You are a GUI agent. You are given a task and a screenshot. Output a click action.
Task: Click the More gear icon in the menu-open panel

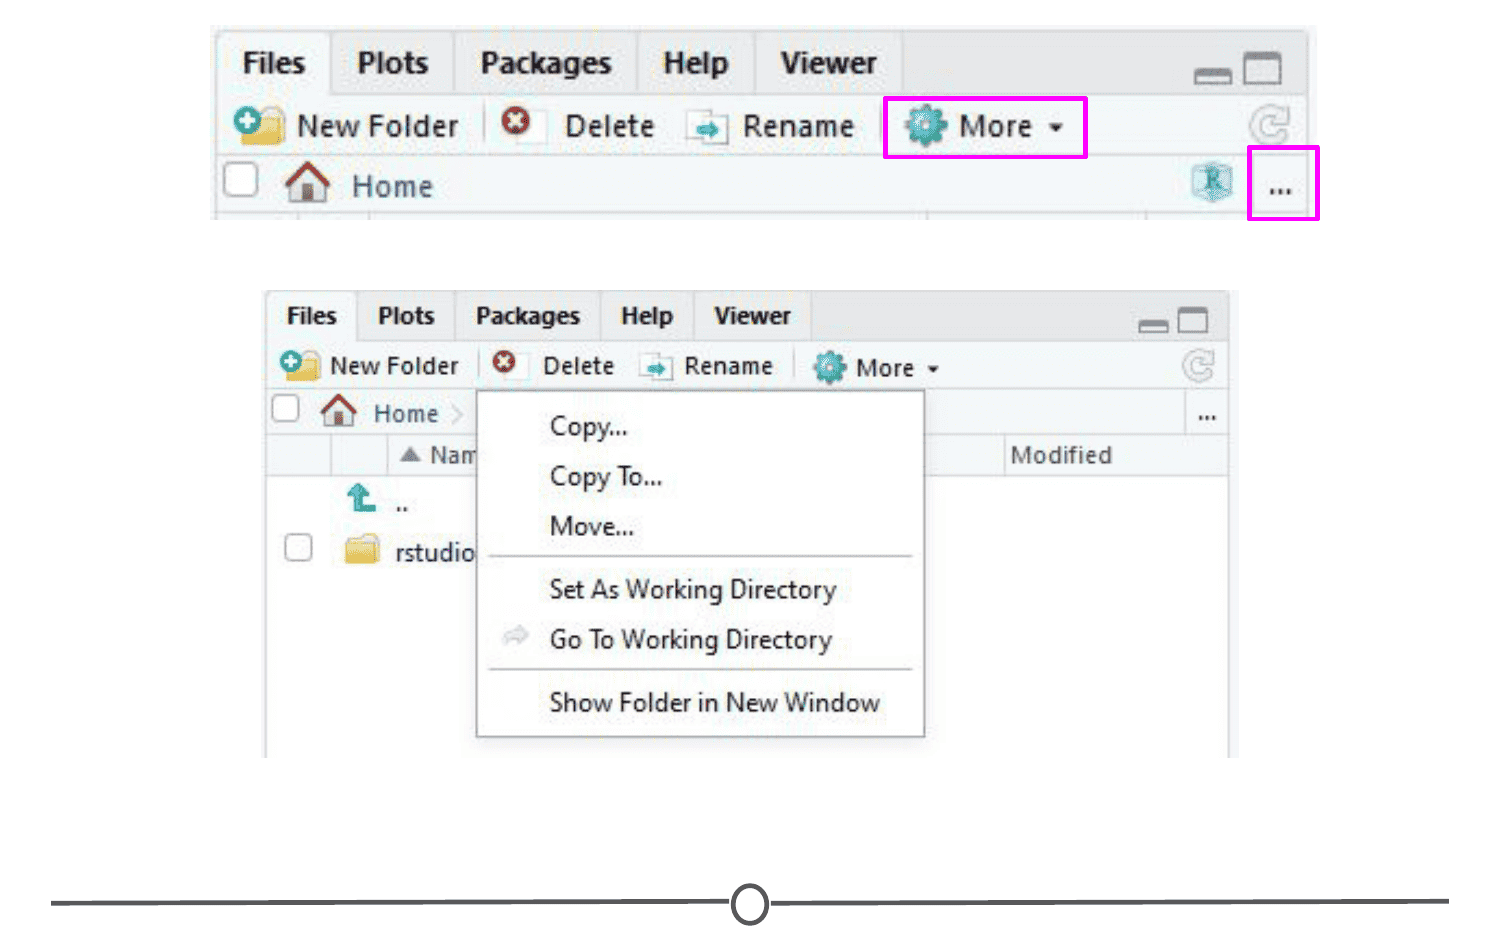pos(830,367)
